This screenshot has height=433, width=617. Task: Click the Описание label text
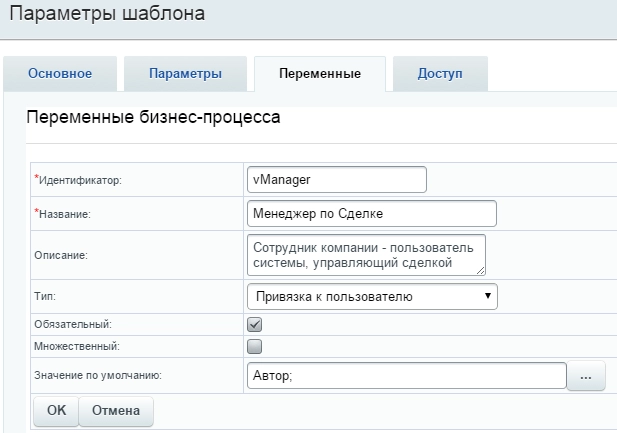(62, 255)
